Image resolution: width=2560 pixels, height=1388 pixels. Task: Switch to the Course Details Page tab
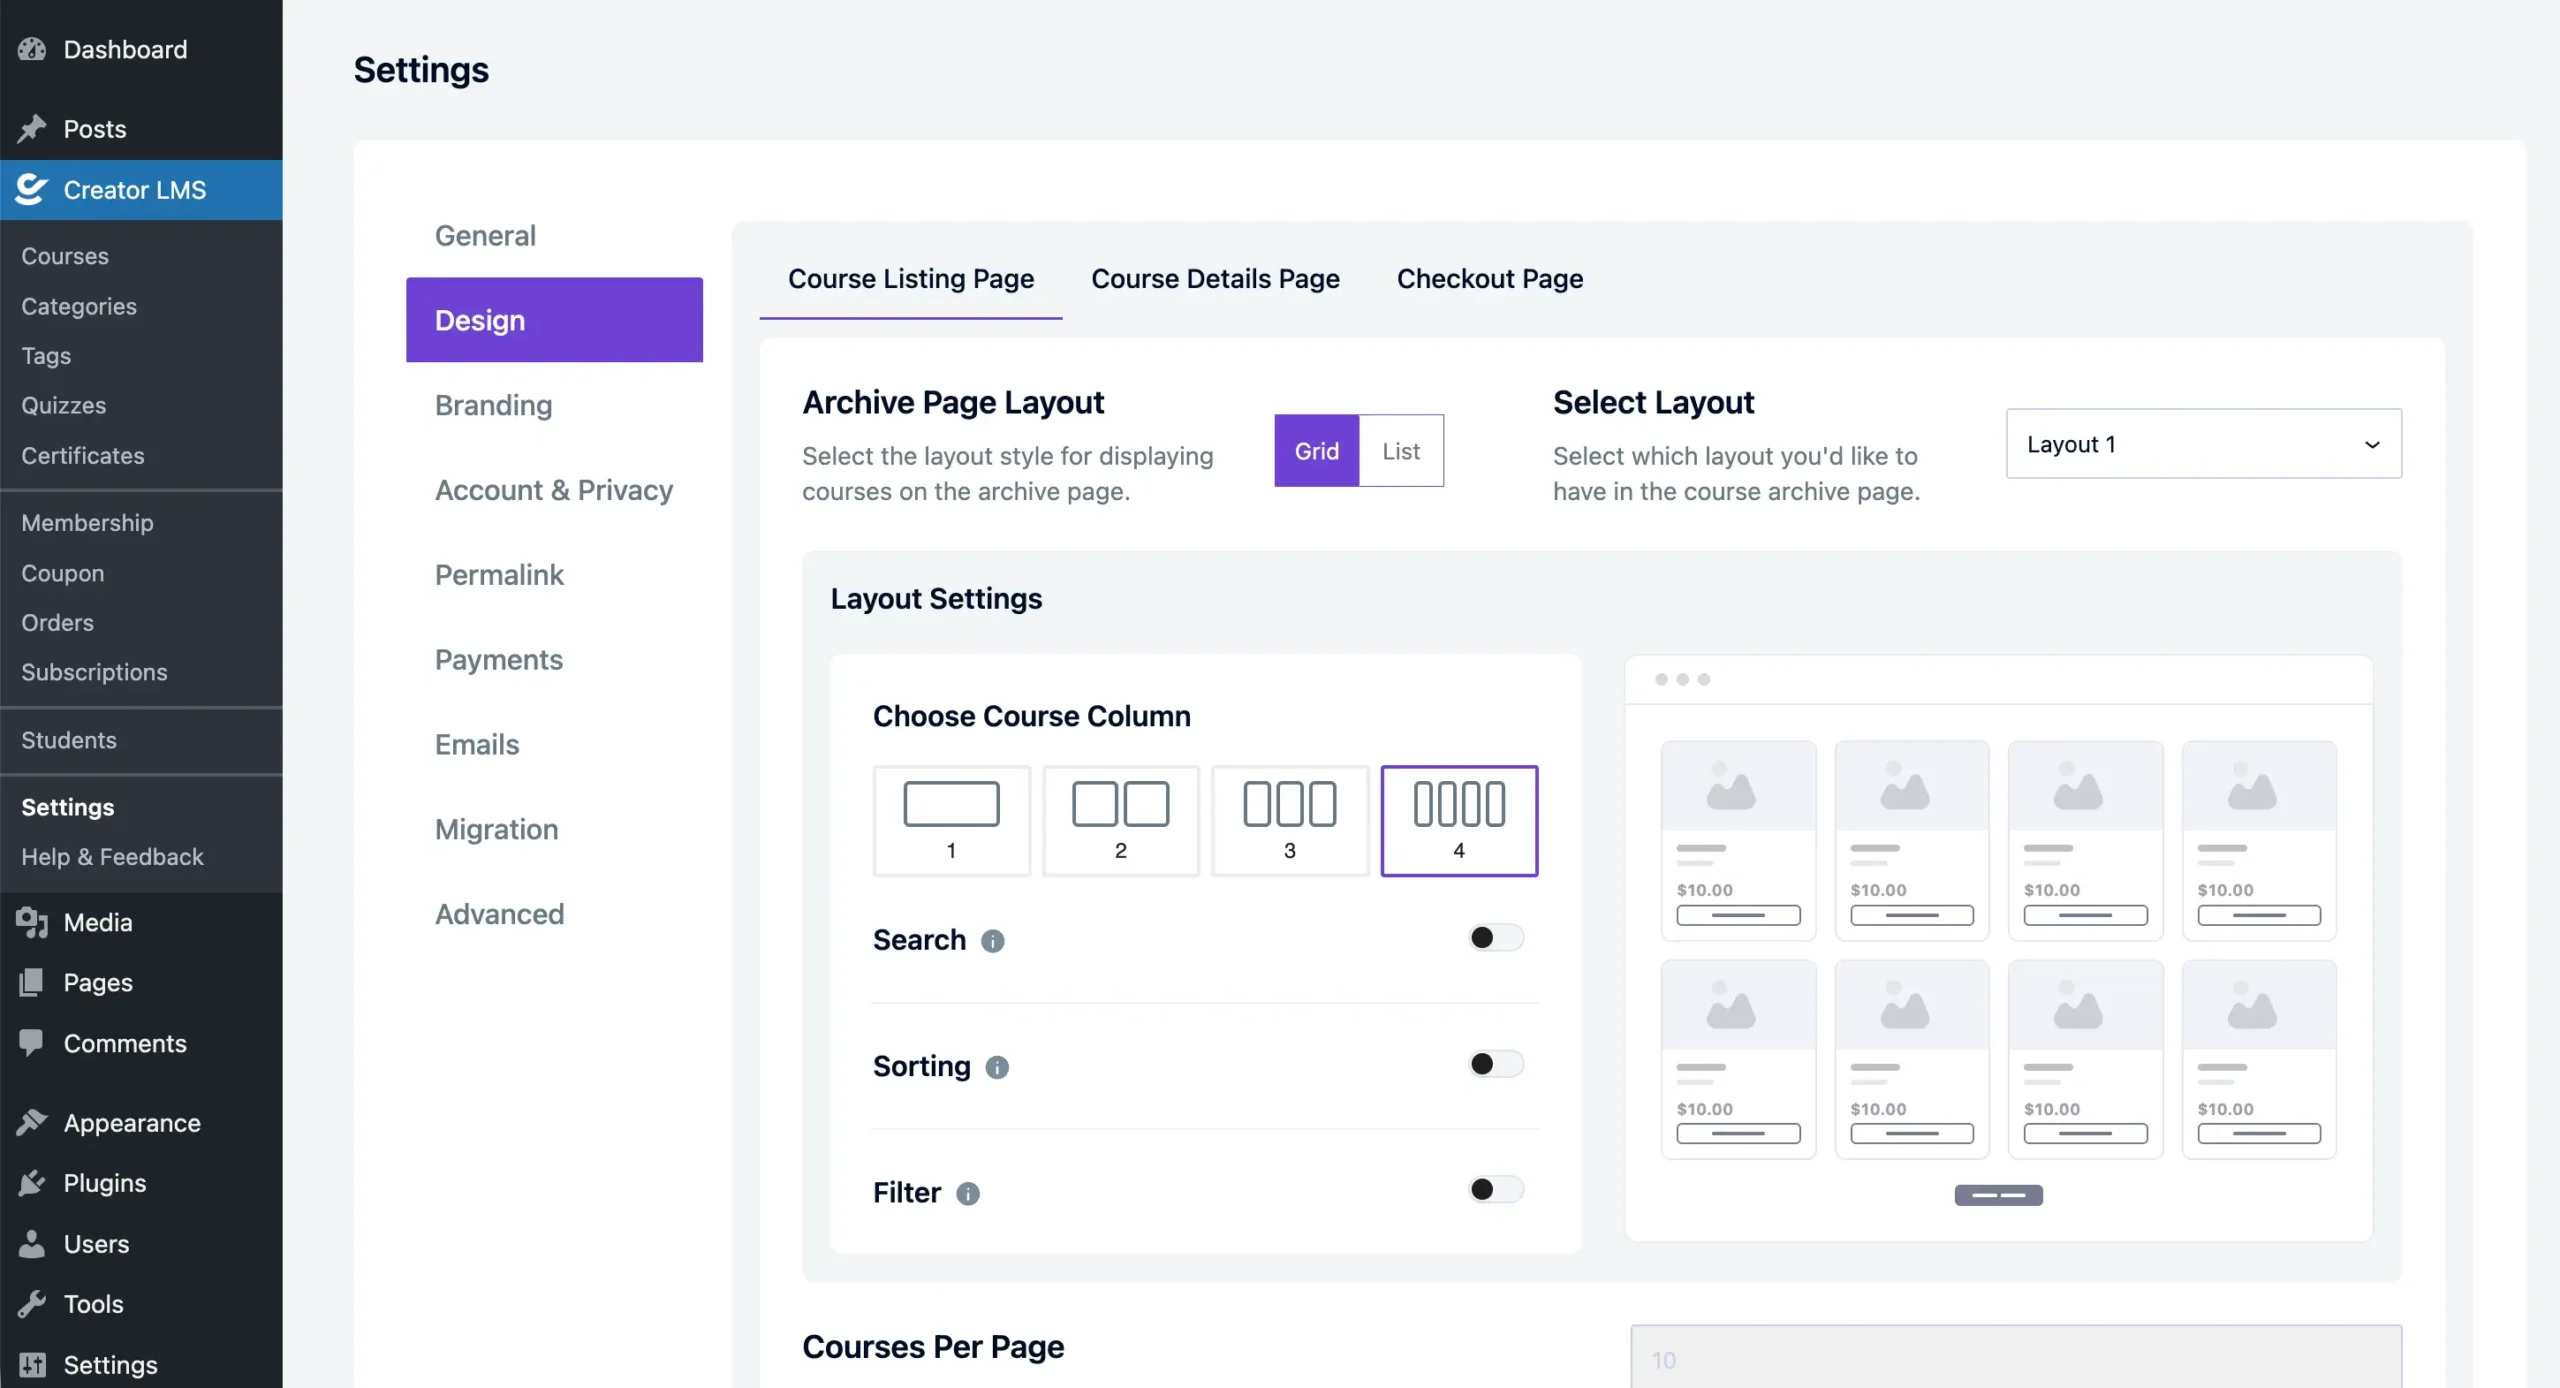1214,279
